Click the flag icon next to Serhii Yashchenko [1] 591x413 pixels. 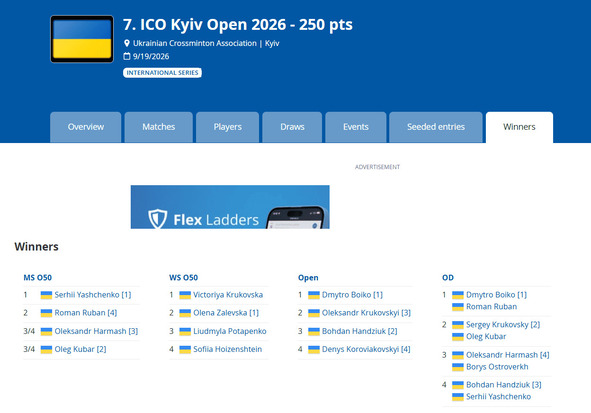click(x=46, y=295)
